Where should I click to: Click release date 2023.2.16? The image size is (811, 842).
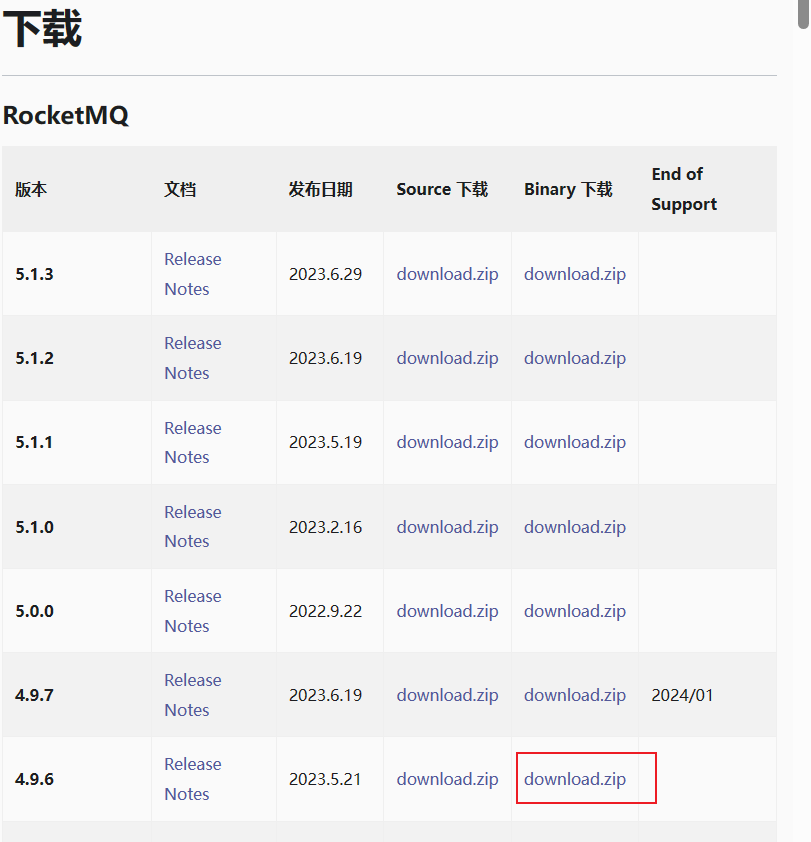point(325,527)
